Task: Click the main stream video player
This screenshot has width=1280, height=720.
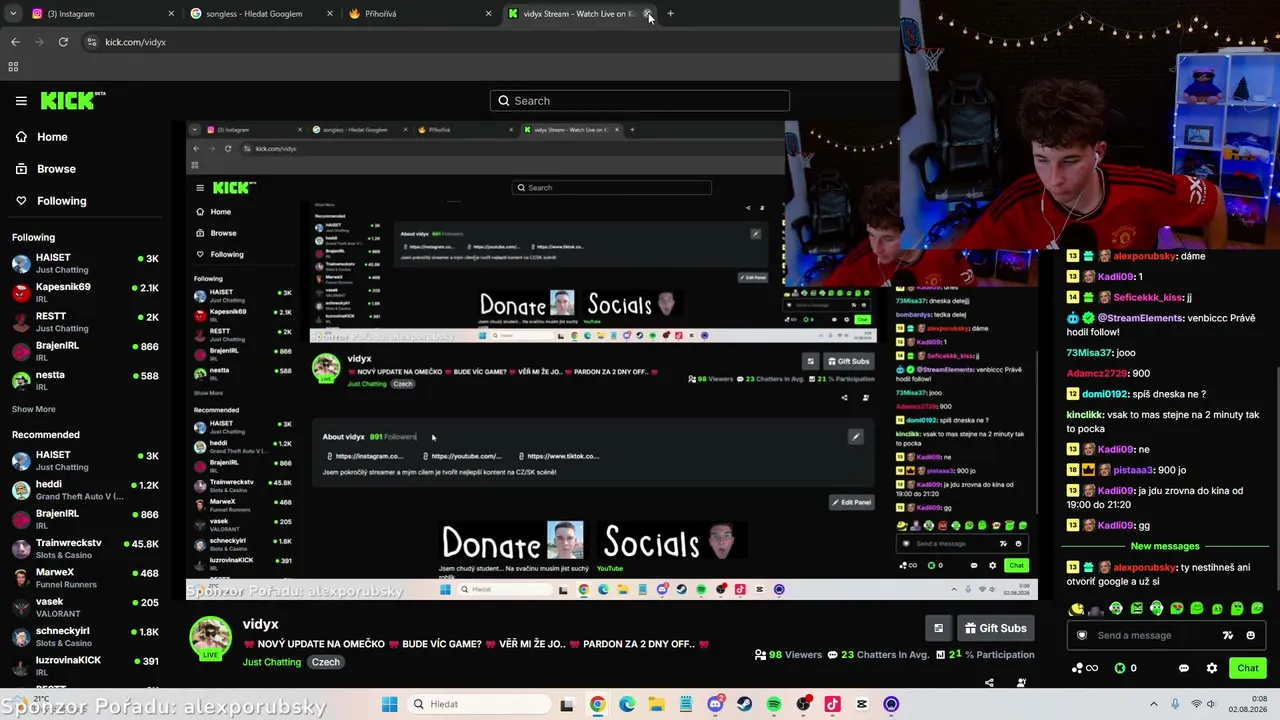Action: tap(611, 360)
